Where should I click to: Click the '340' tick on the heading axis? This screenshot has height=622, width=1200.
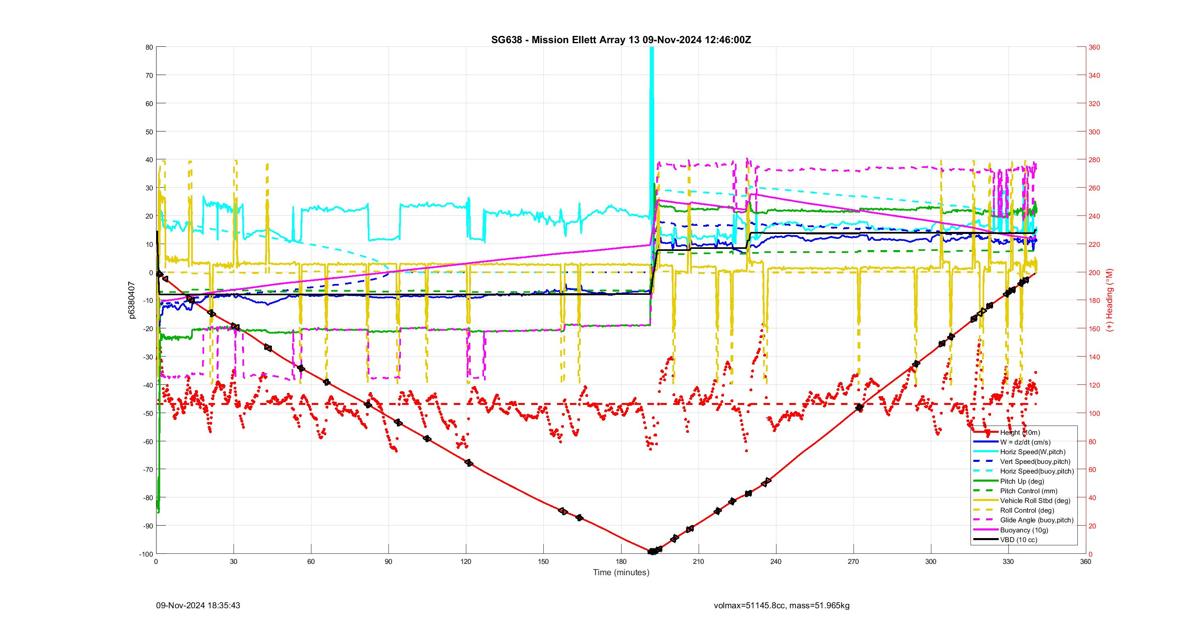pos(1095,75)
